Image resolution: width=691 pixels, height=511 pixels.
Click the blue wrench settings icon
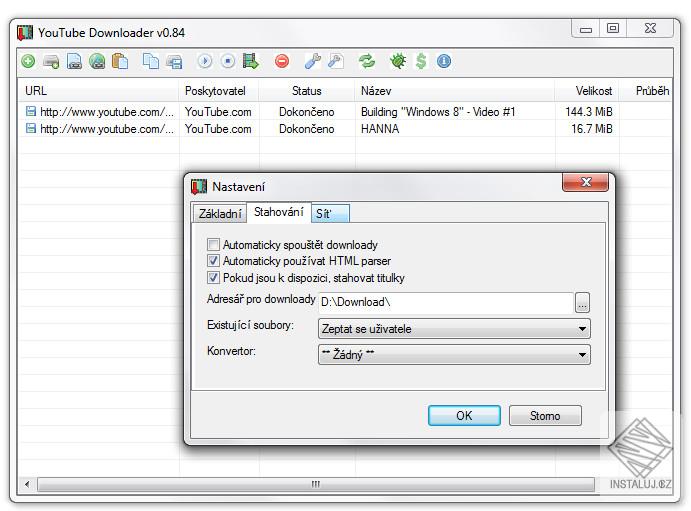313,61
